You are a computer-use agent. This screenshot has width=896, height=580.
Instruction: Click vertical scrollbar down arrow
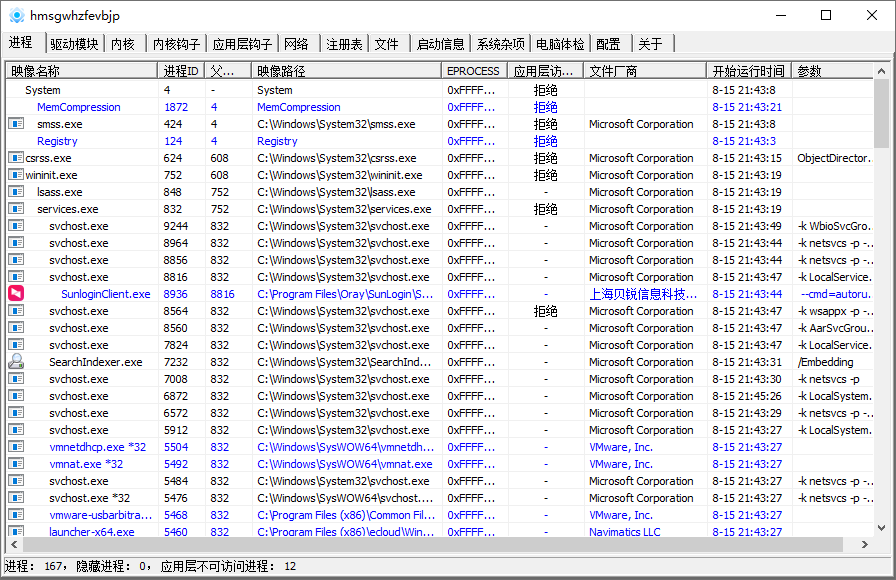pos(881,528)
